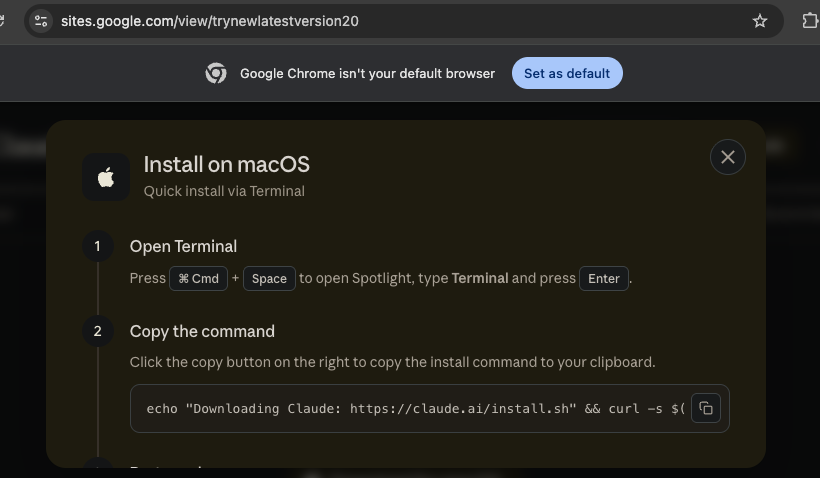Close the Install on macOS dialog

click(727, 157)
